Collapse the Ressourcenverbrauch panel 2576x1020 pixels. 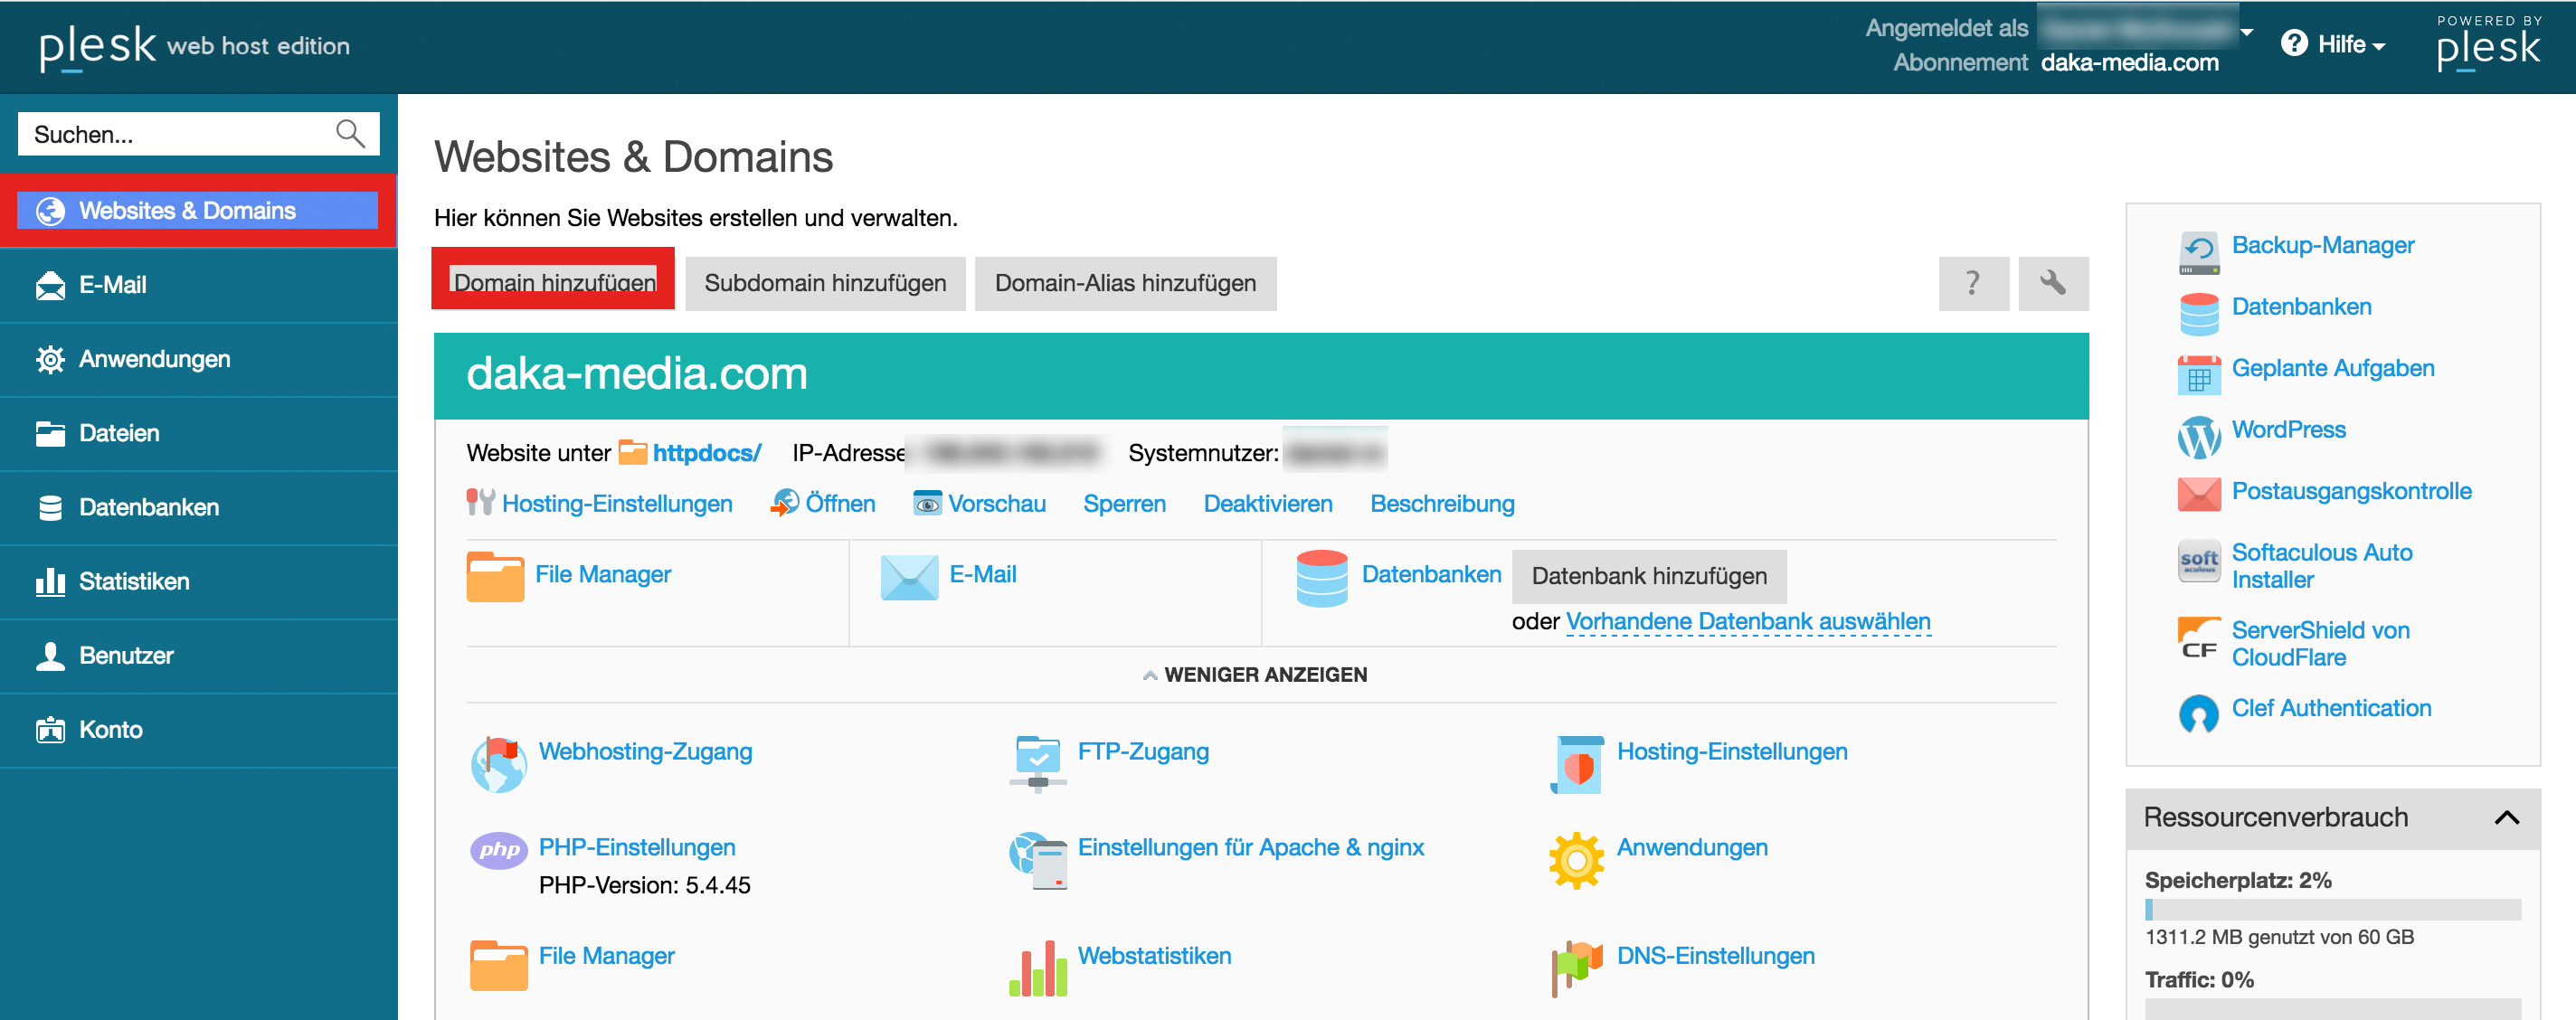click(2506, 817)
